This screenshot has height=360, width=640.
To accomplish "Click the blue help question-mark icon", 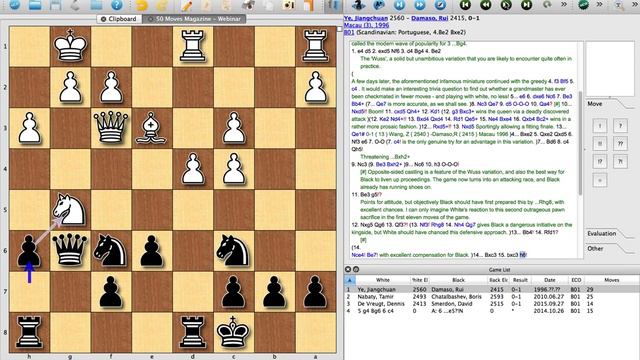I will (117, 5).
